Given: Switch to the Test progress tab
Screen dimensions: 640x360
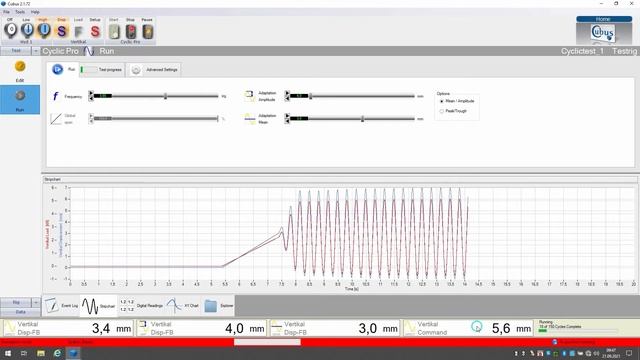Looking at the screenshot, I should (x=102, y=70).
